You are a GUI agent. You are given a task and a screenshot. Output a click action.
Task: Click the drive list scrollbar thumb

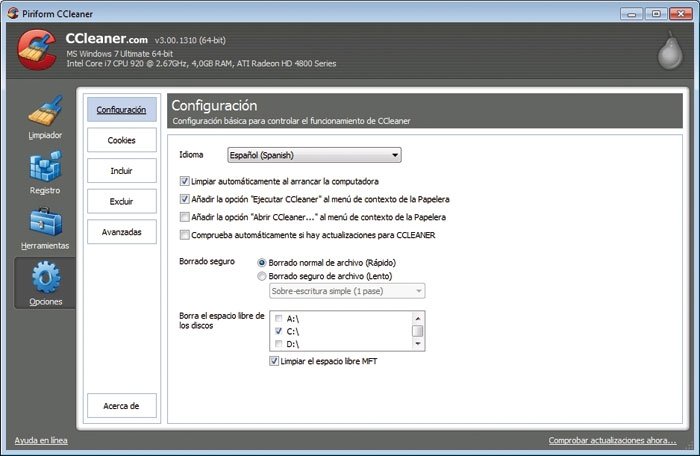(418, 331)
